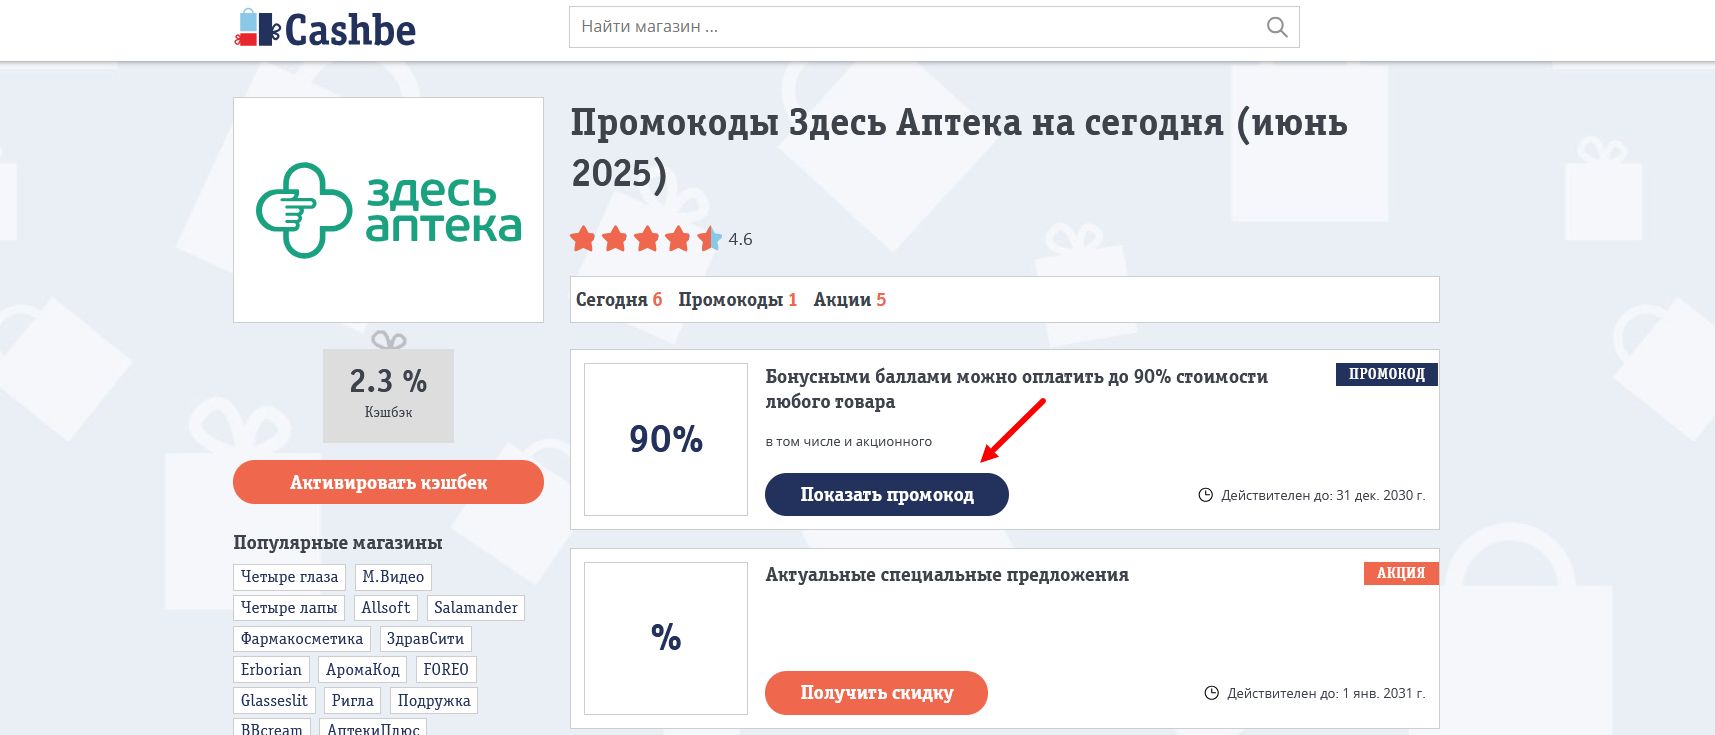Screen dimensions: 1715x735
Task: Click clock icon beside 31 дек. 2030 date
Action: 1206,495
